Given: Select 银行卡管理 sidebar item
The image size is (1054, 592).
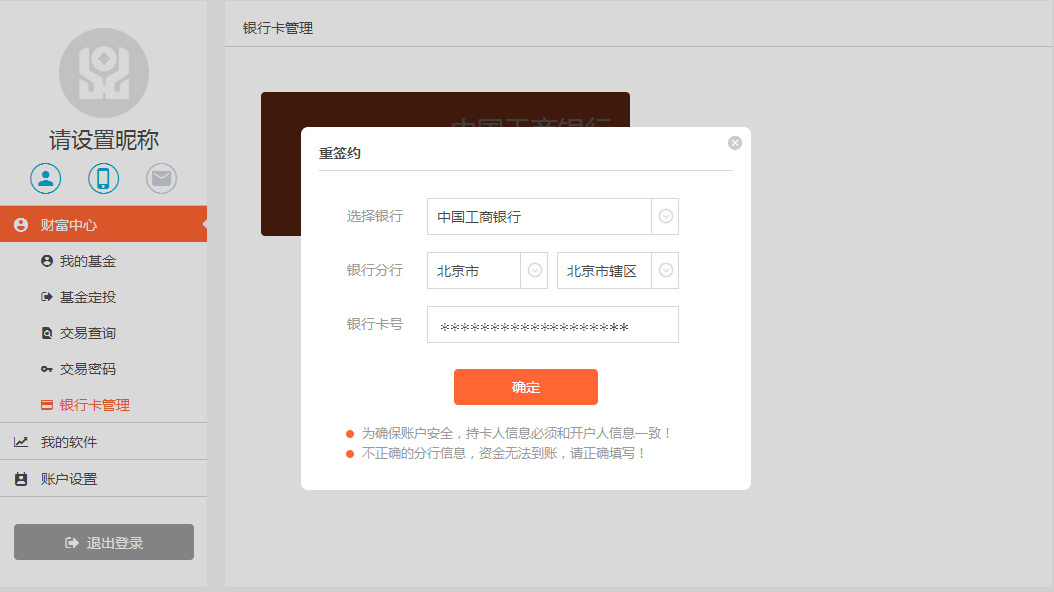Looking at the screenshot, I should pos(94,405).
